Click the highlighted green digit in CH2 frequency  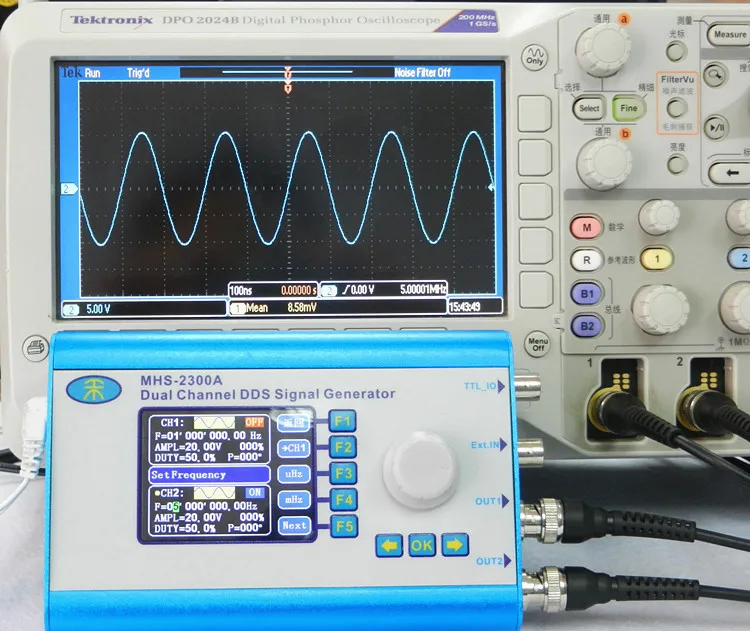(176, 507)
